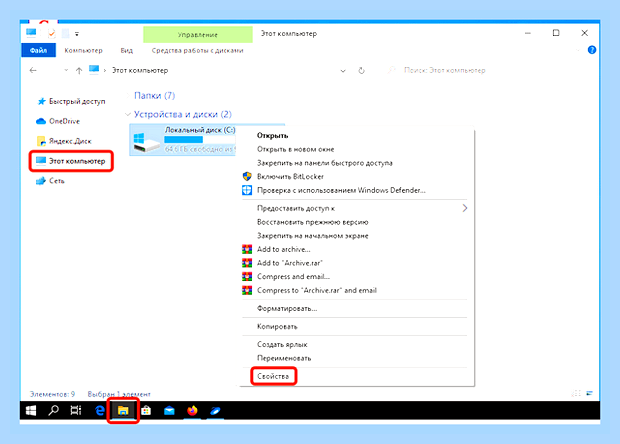This screenshot has height=444, width=620.
Task: Open the Файл ribbon tab
Action: tap(38, 50)
